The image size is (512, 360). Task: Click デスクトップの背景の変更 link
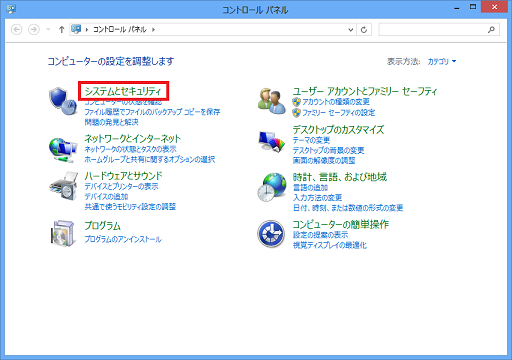coord(328,150)
